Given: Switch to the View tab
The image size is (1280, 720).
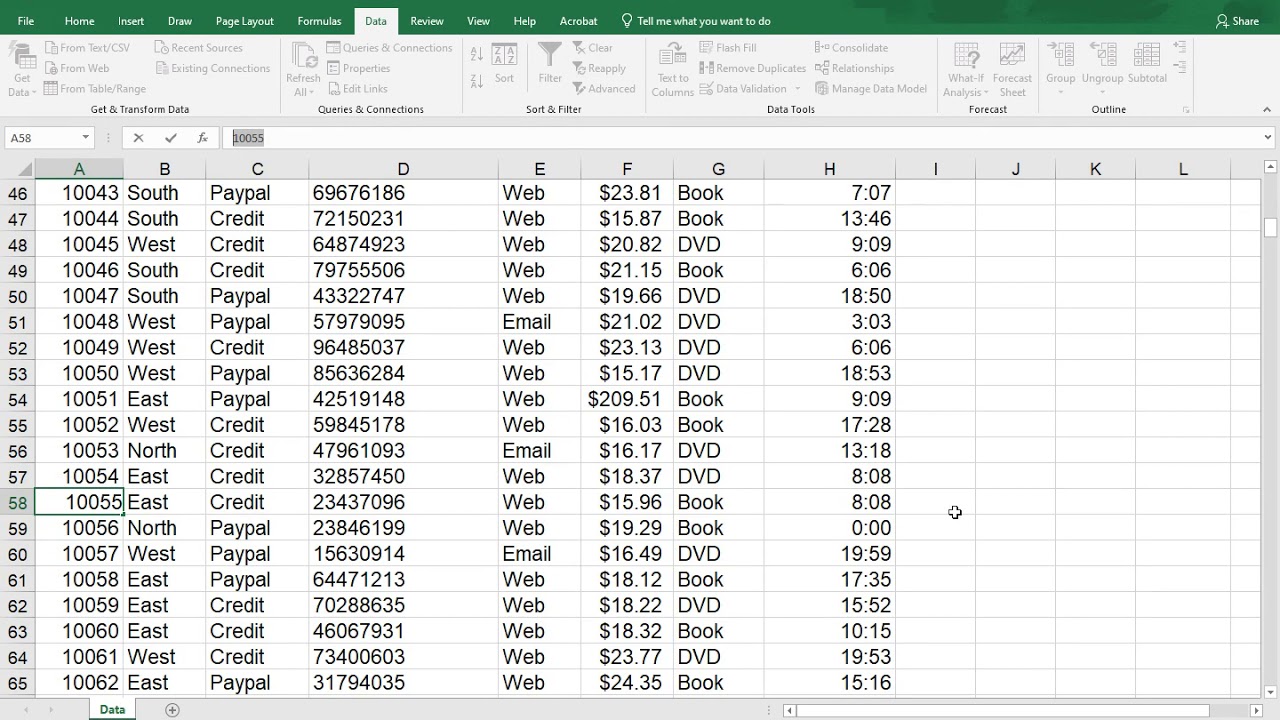Looking at the screenshot, I should pos(478,21).
